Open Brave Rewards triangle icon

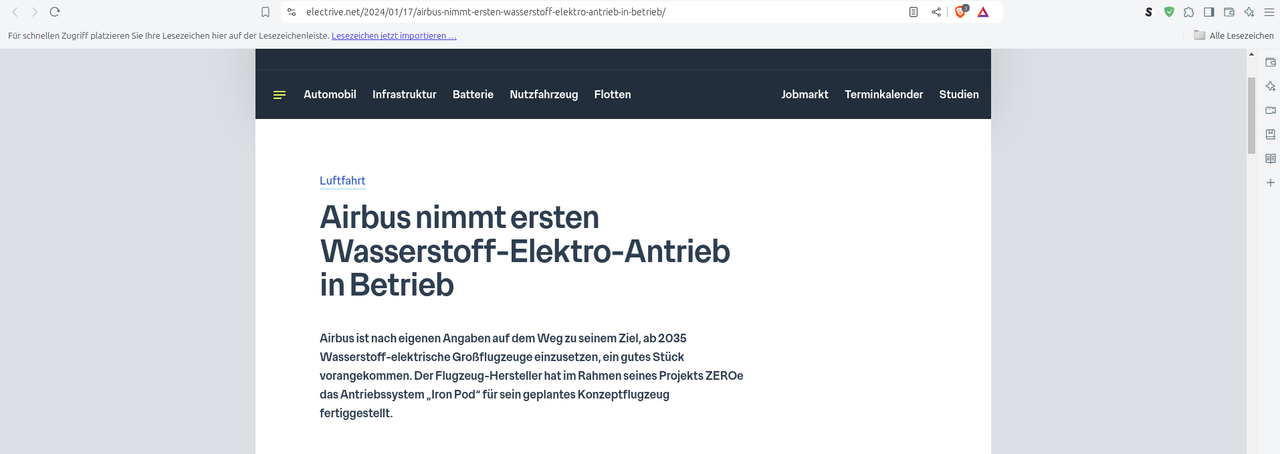click(x=984, y=12)
